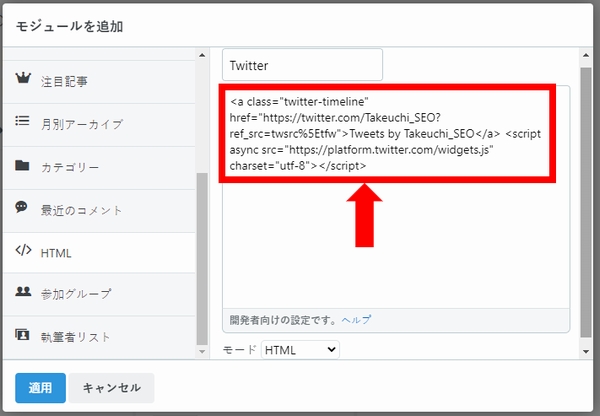Click inside the HTML code textarea

click(x=396, y=197)
